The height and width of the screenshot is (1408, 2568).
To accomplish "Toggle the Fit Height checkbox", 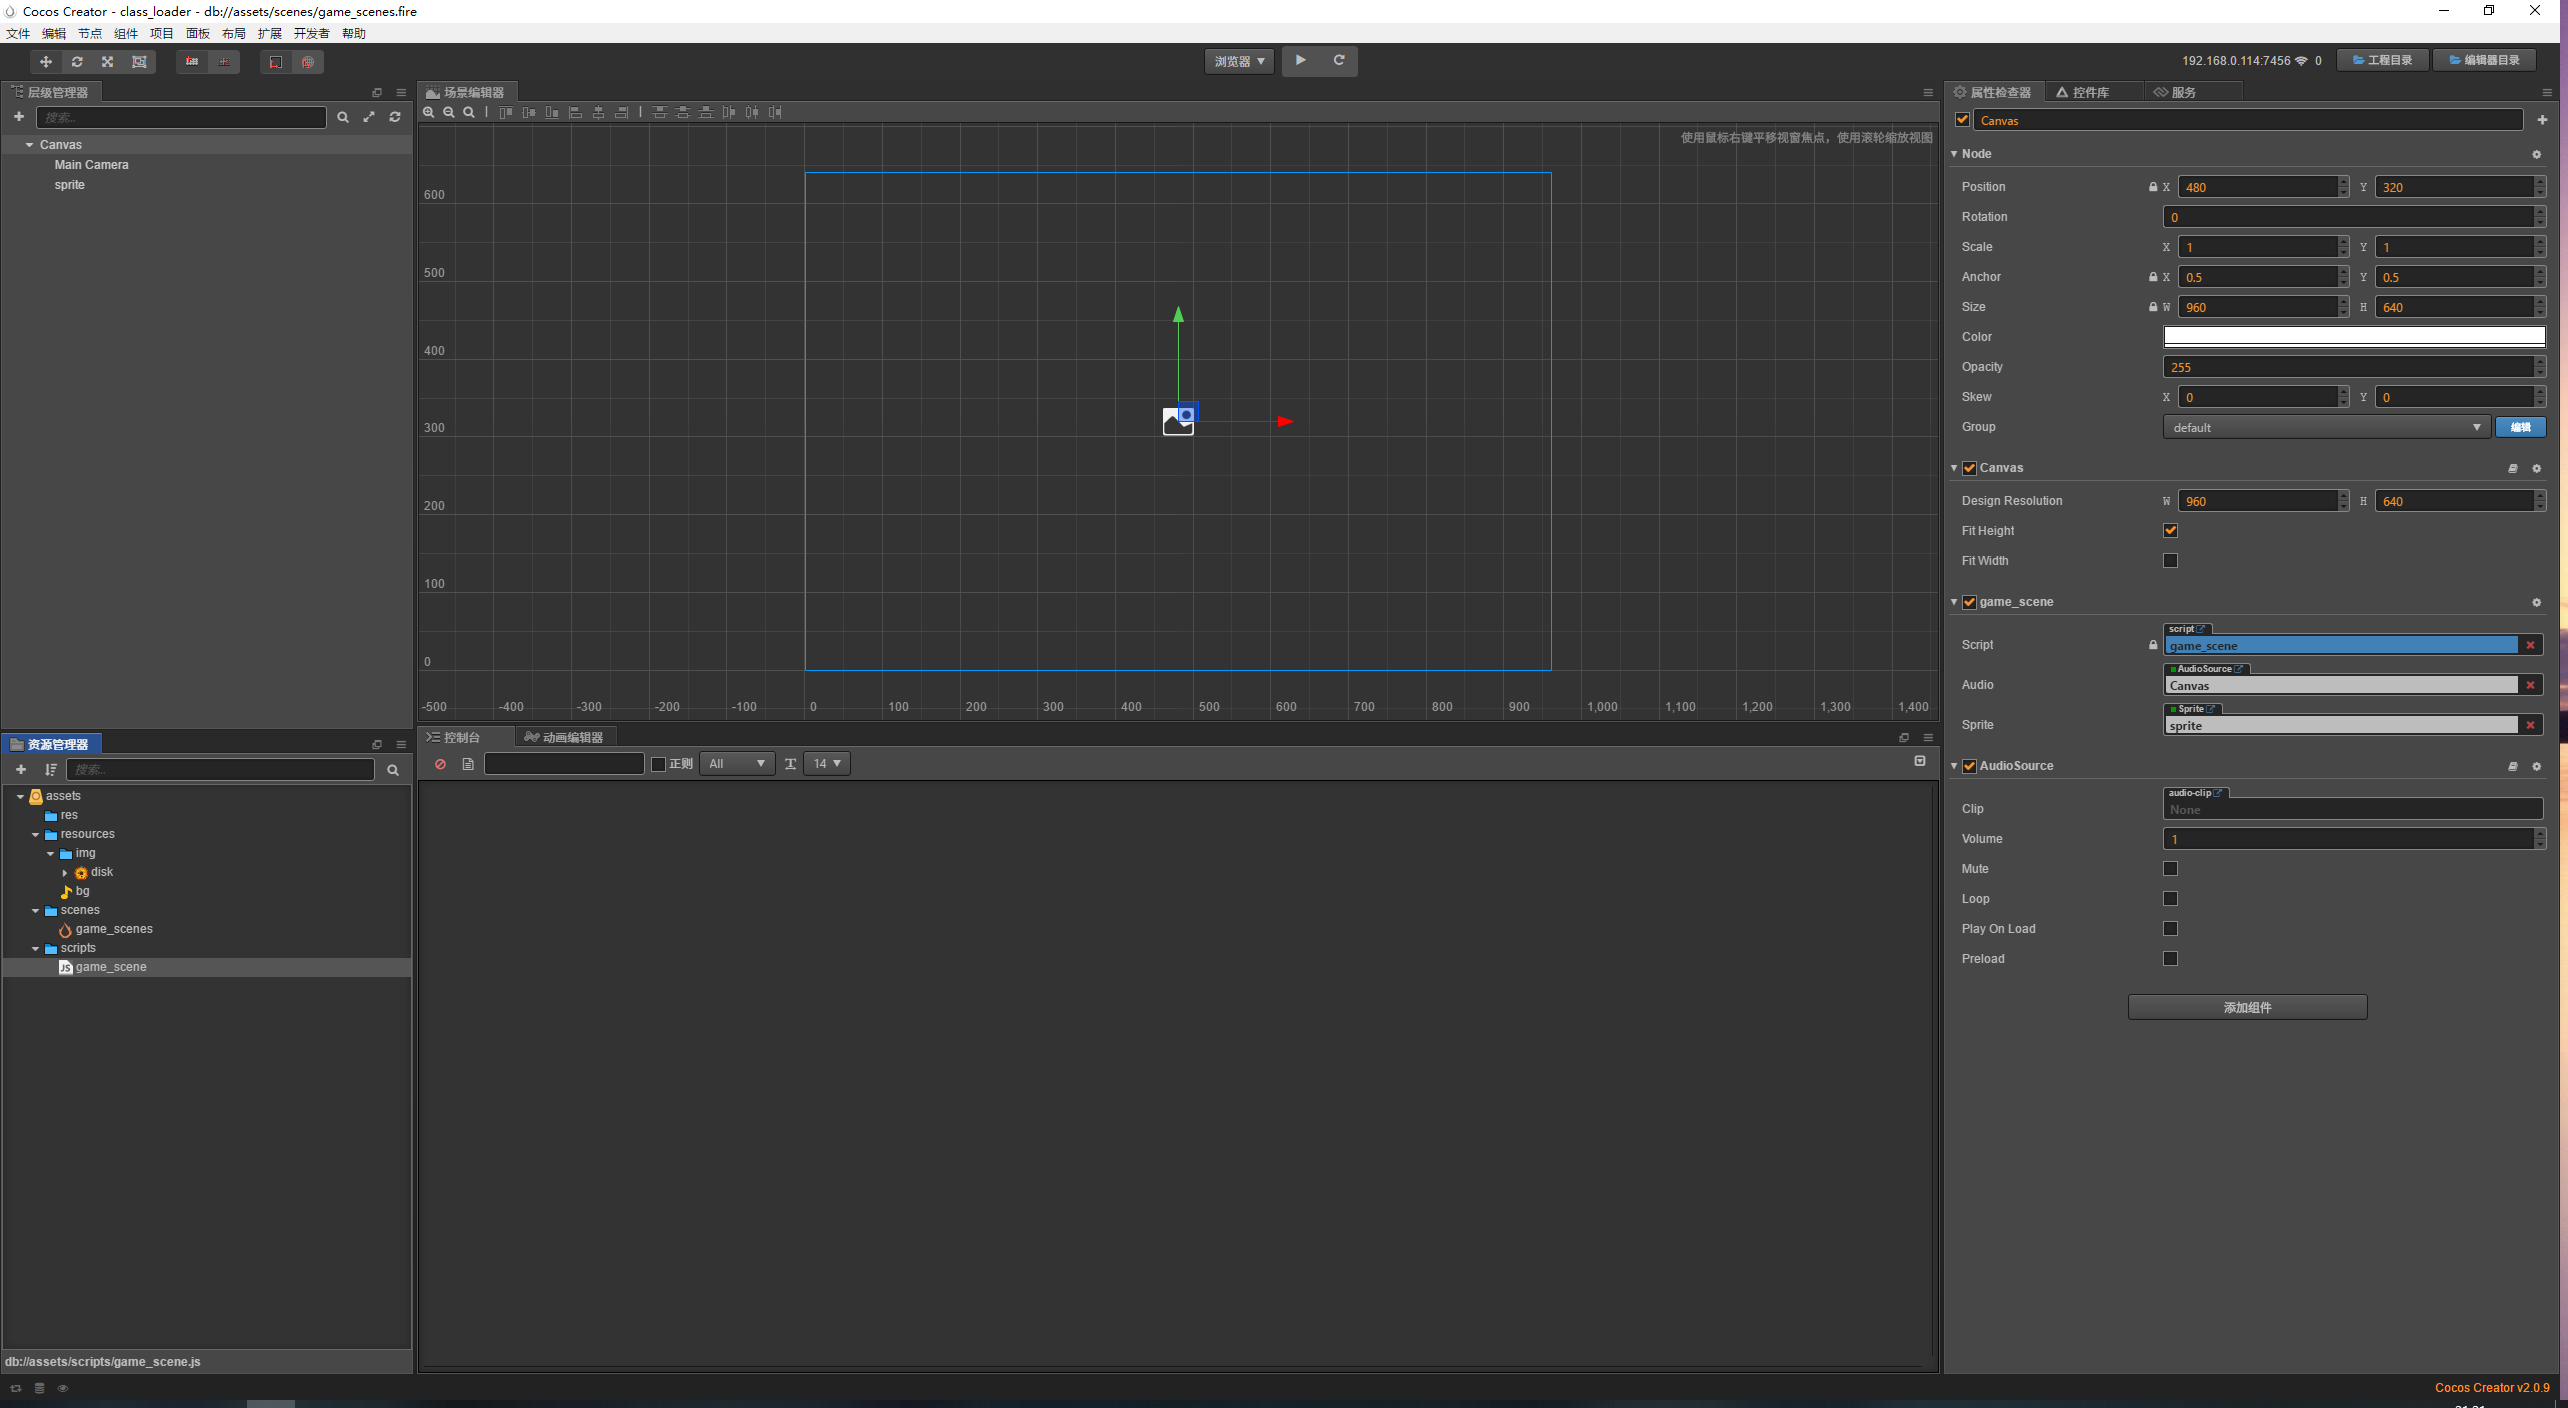I will pos(2170,531).
